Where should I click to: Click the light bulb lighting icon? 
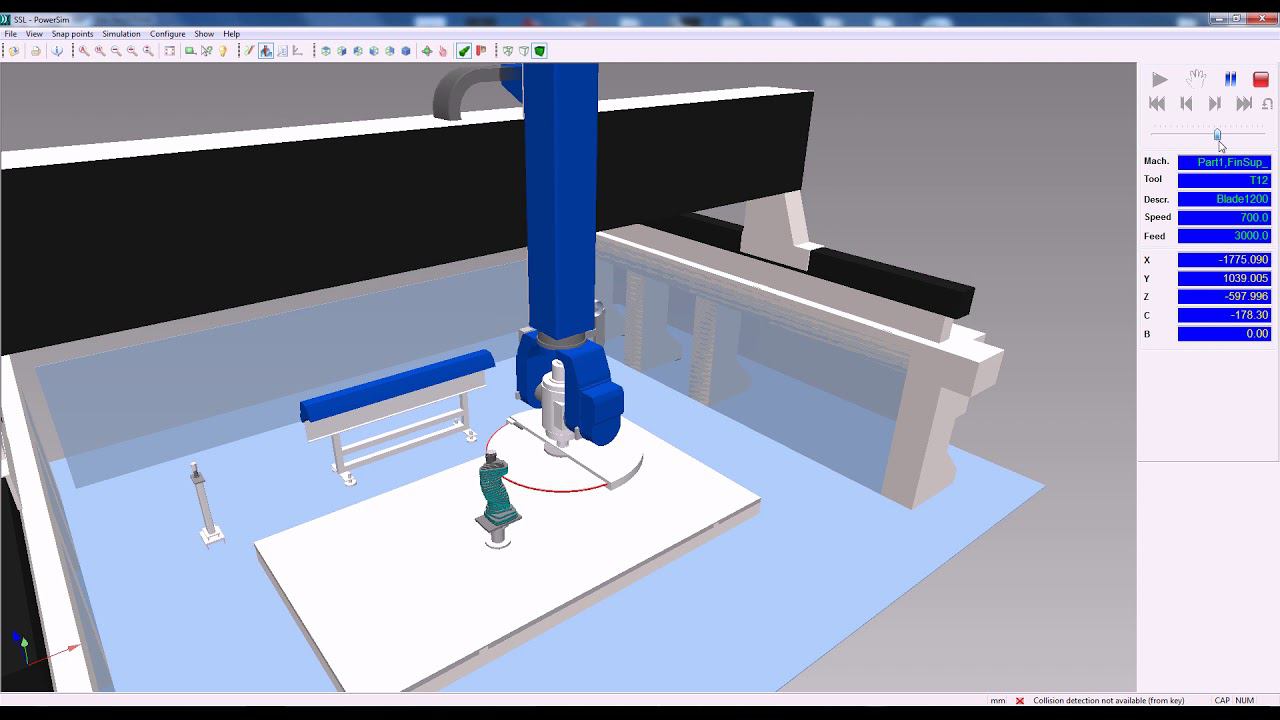223,51
